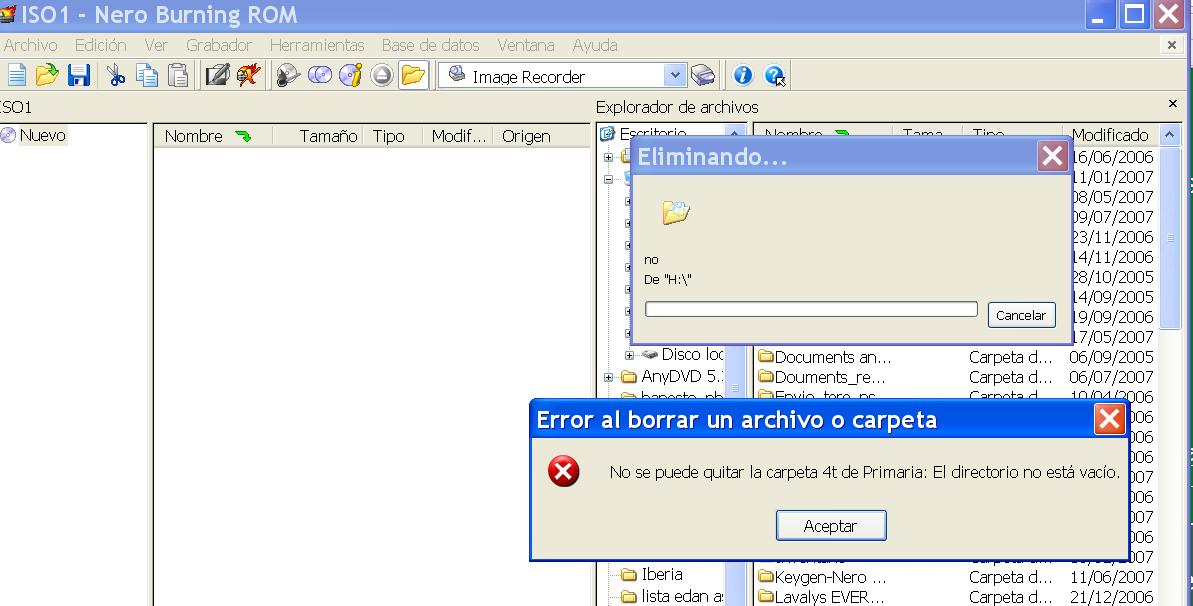Sort ISO1 list by Nombre column
The image size is (1193, 606).
pyautogui.click(x=212, y=136)
